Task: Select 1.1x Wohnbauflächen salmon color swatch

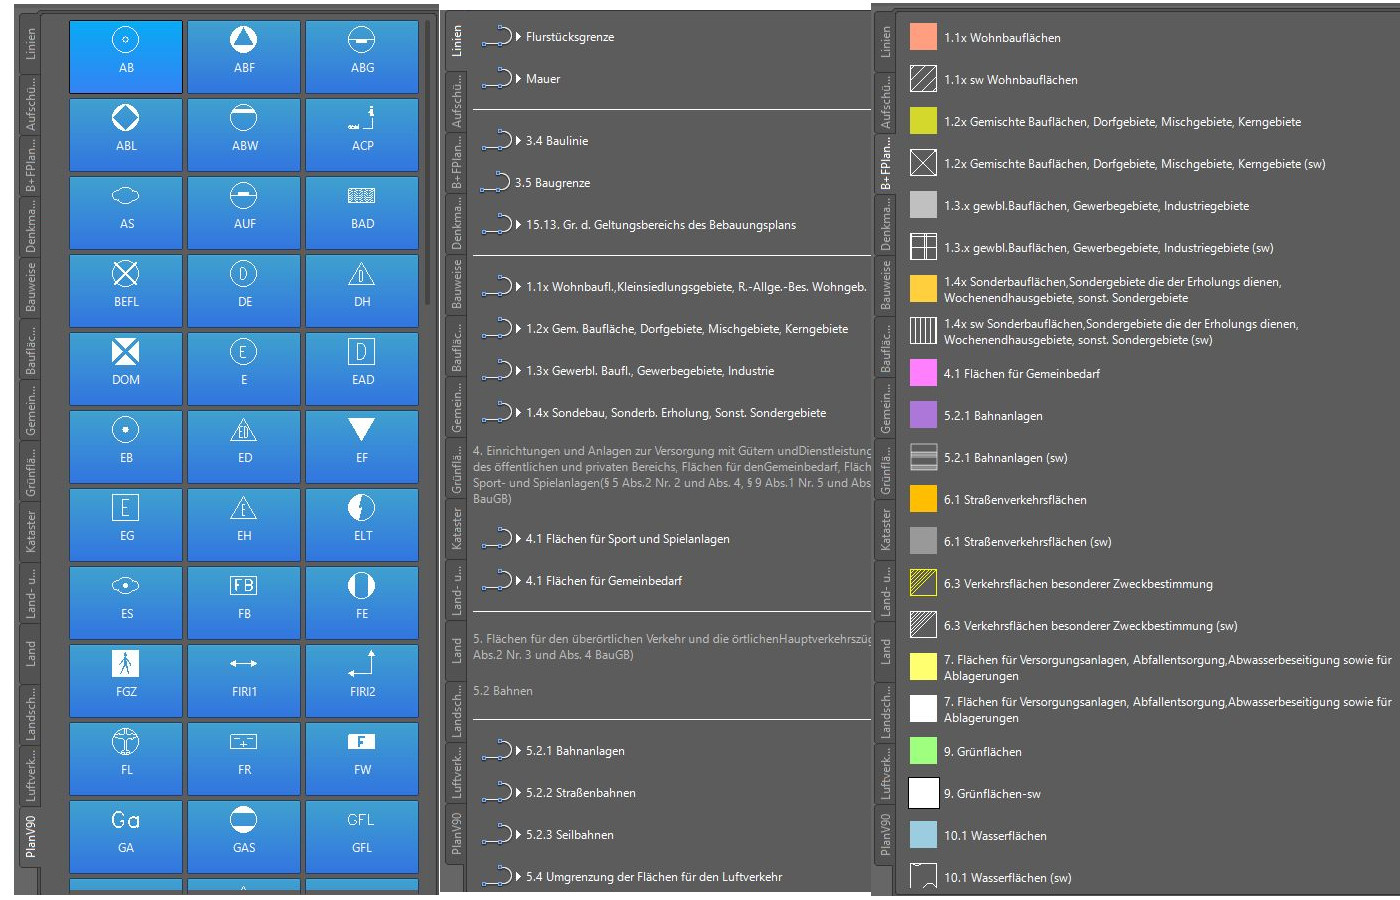Action: pos(923,37)
